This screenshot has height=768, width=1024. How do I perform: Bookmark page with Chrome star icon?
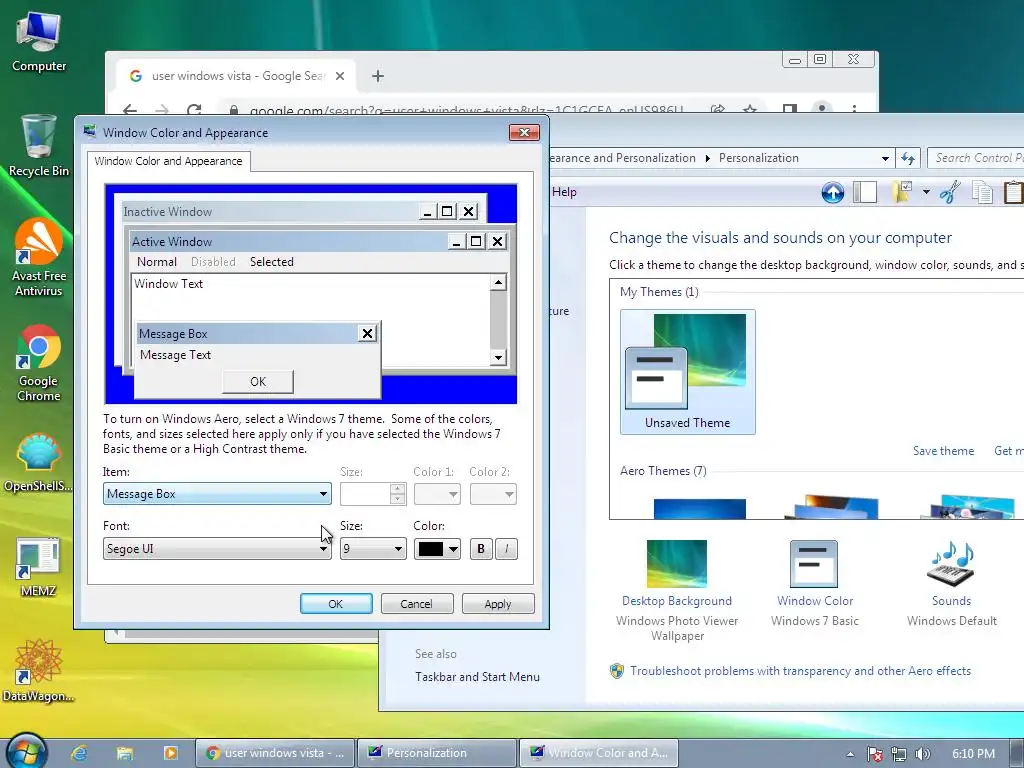click(x=750, y=110)
